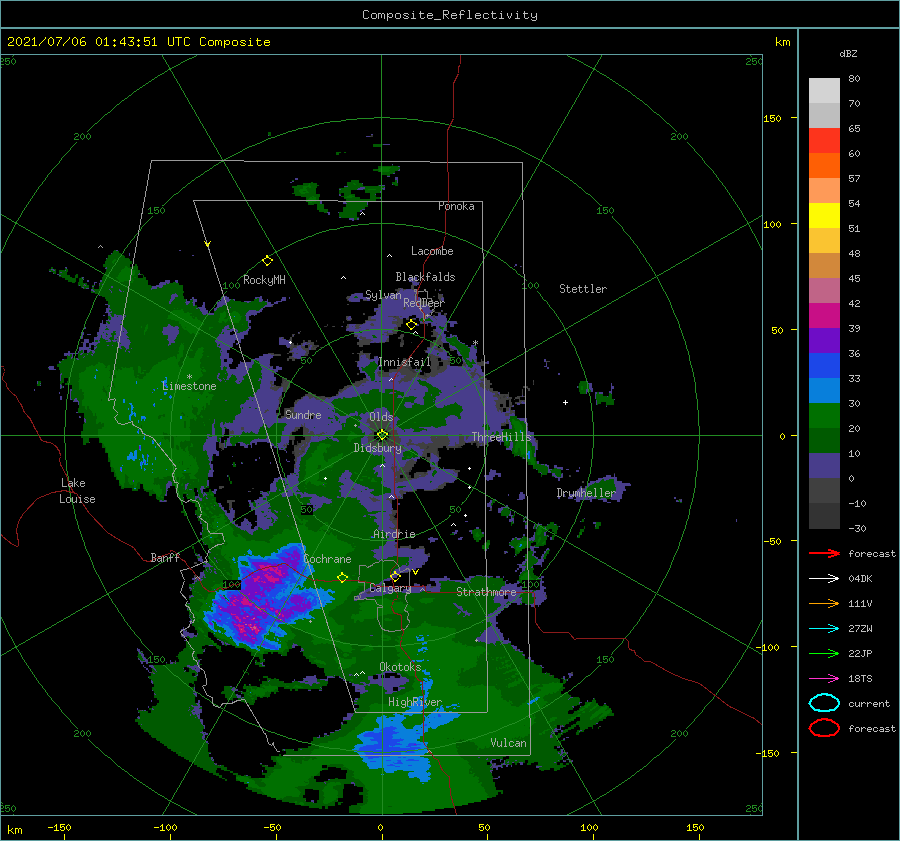Click the cyan current ellipse legend icon
The width and height of the screenshot is (900, 841).
pos(824,703)
